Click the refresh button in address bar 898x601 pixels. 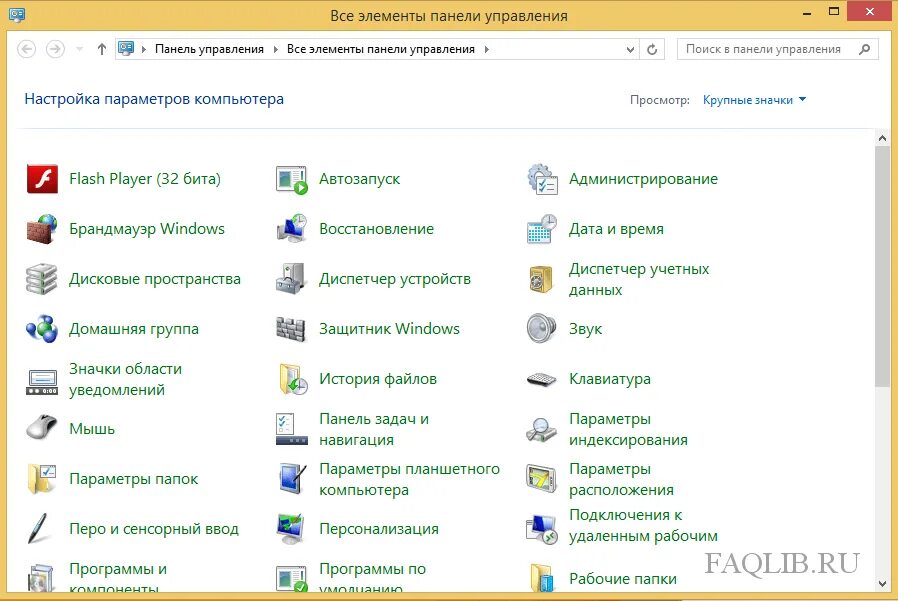click(x=652, y=50)
